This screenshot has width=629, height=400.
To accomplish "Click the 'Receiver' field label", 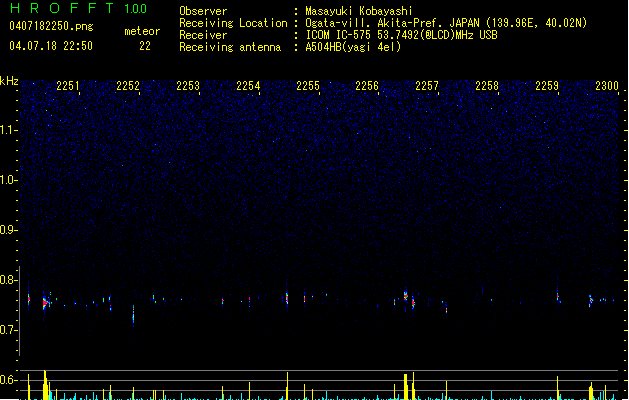I will click(x=203, y=35).
